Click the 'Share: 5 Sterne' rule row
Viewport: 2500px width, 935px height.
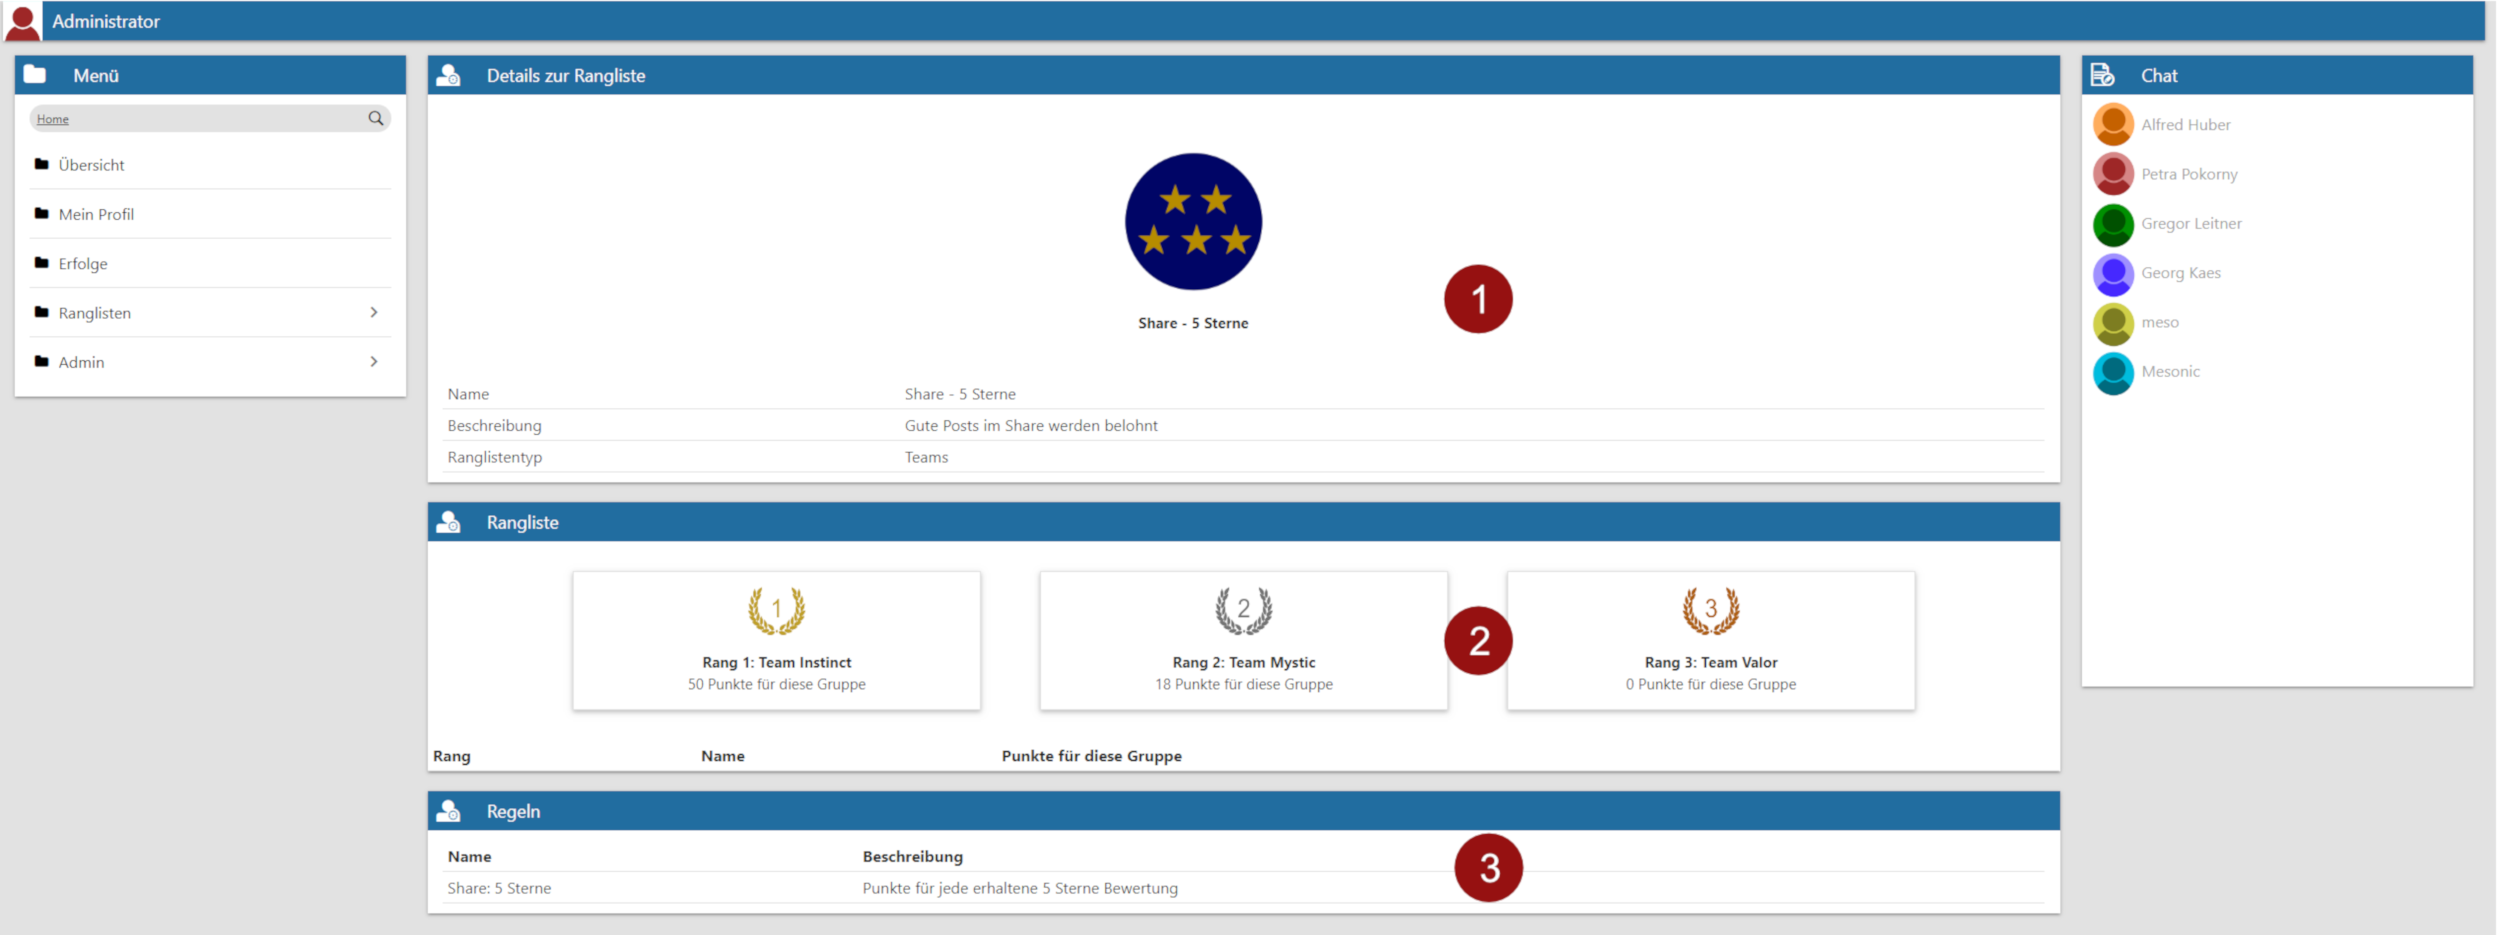[x=1244, y=888]
